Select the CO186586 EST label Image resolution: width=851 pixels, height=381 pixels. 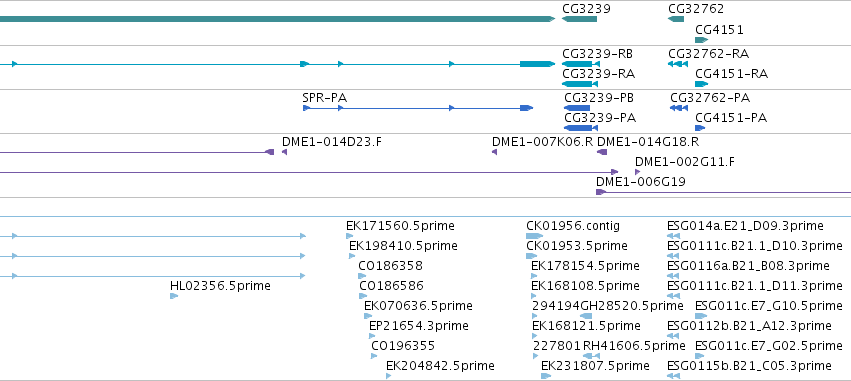point(391,285)
